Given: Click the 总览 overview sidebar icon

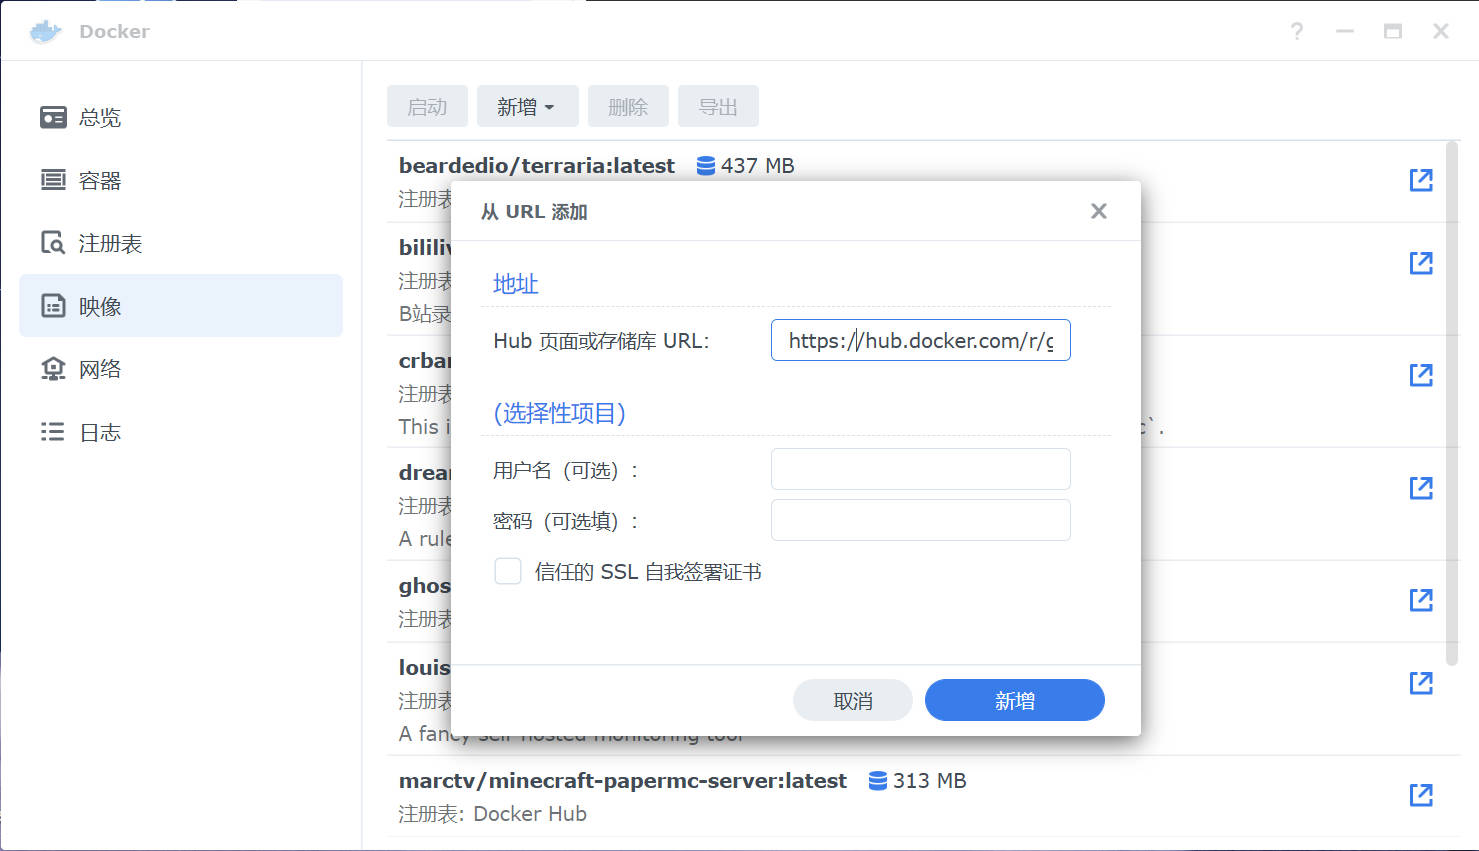Looking at the screenshot, I should click(x=53, y=117).
